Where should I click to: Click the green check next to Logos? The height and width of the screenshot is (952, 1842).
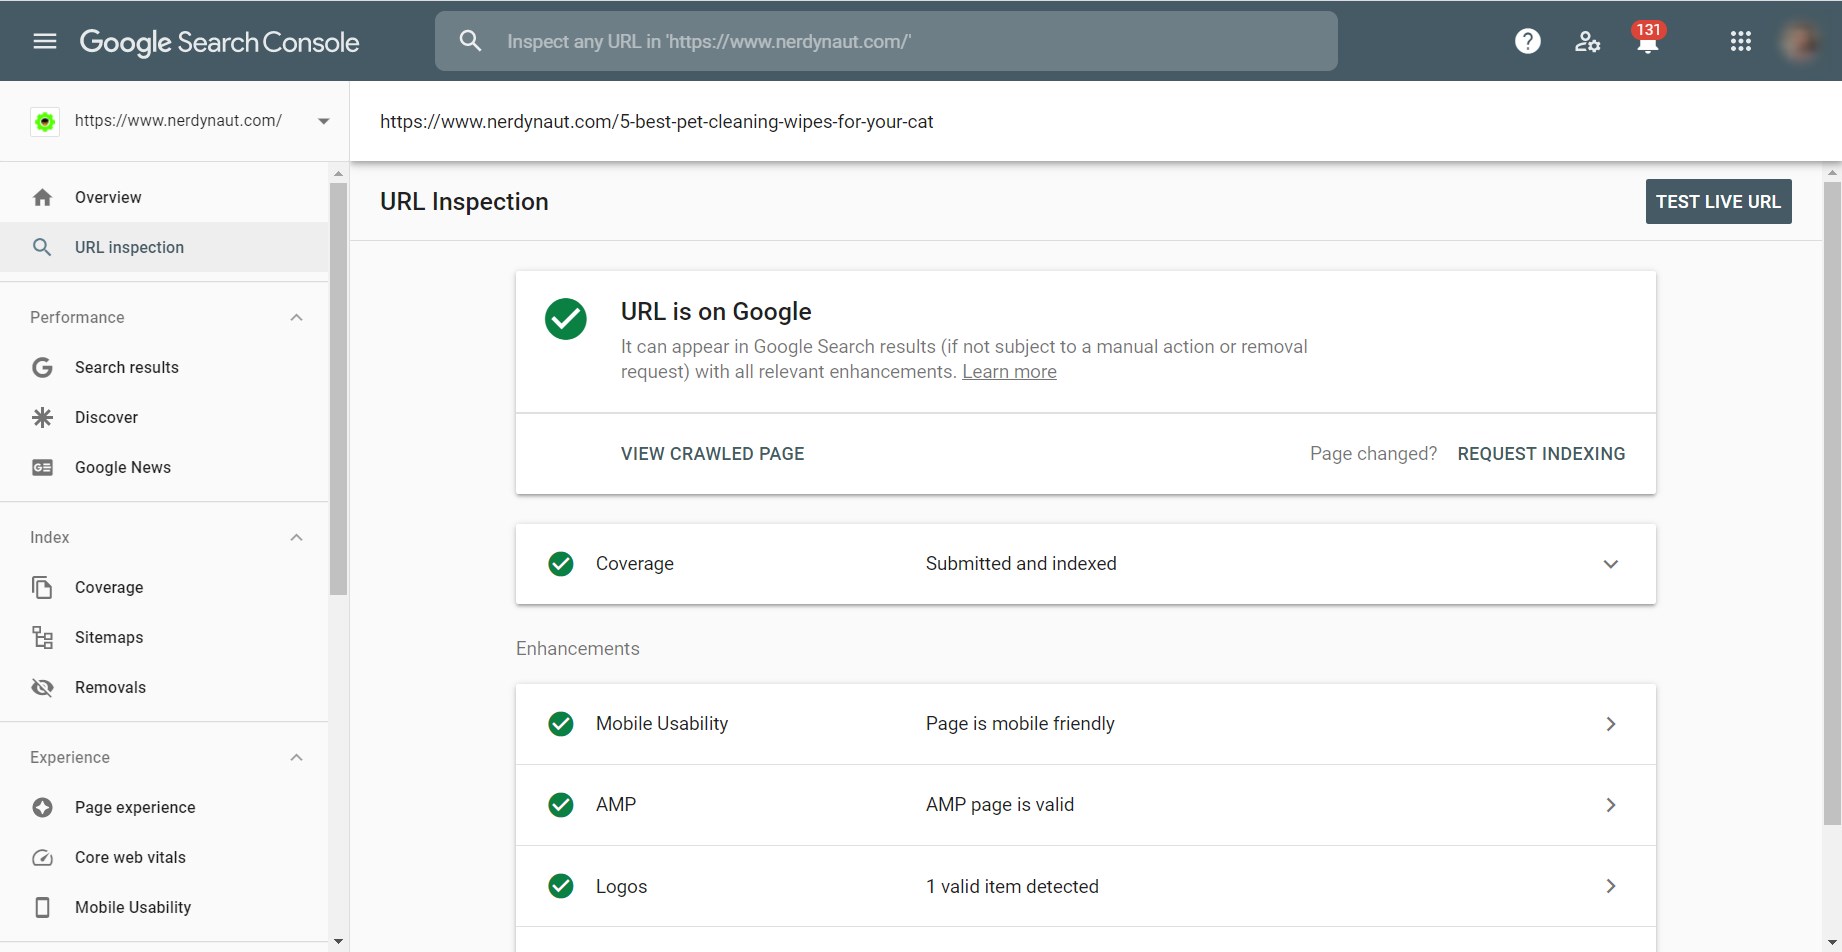point(561,886)
